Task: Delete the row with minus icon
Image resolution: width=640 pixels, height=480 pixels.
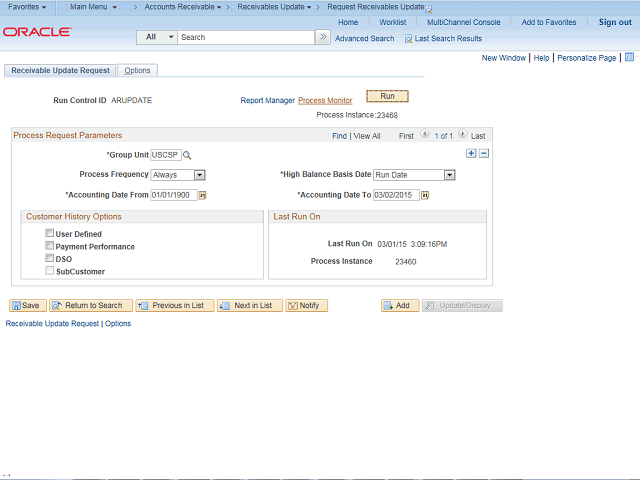Action: click(x=484, y=153)
